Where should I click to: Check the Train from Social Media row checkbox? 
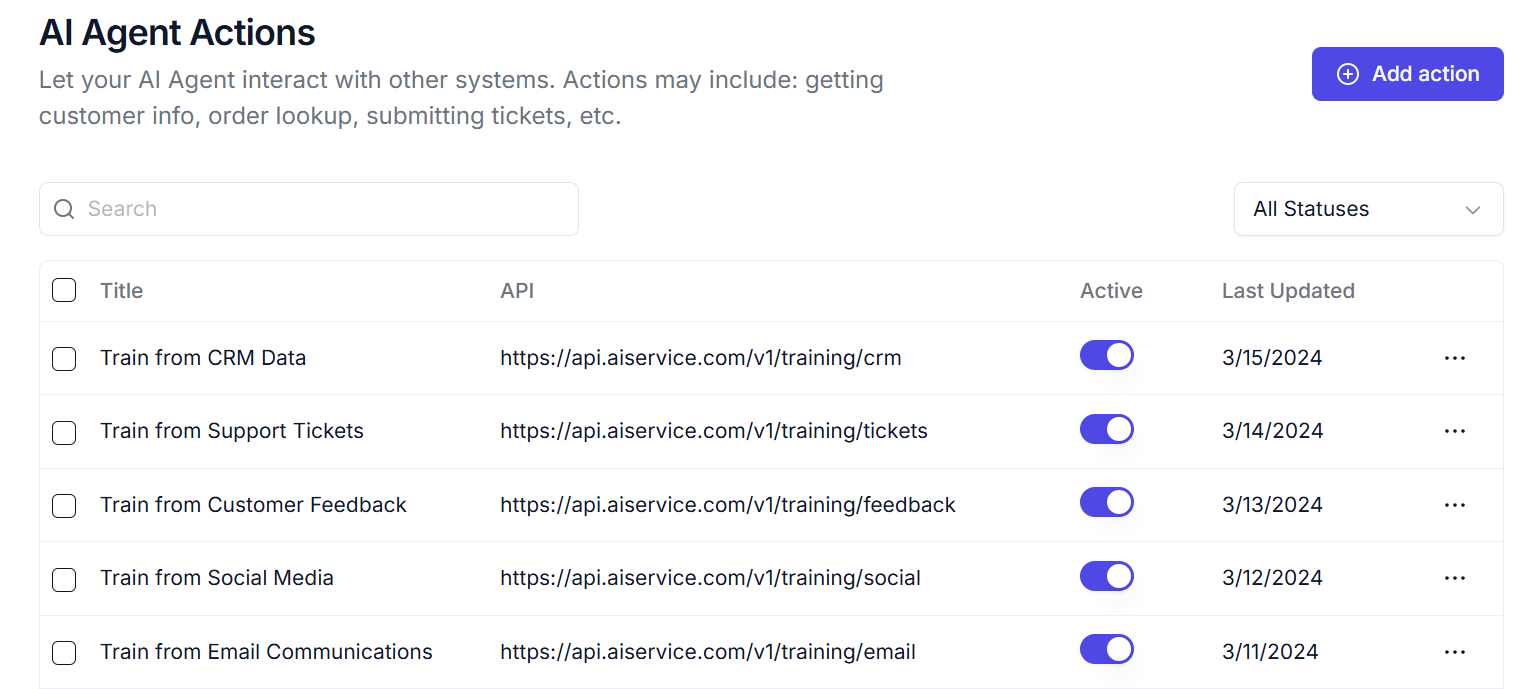click(64, 579)
